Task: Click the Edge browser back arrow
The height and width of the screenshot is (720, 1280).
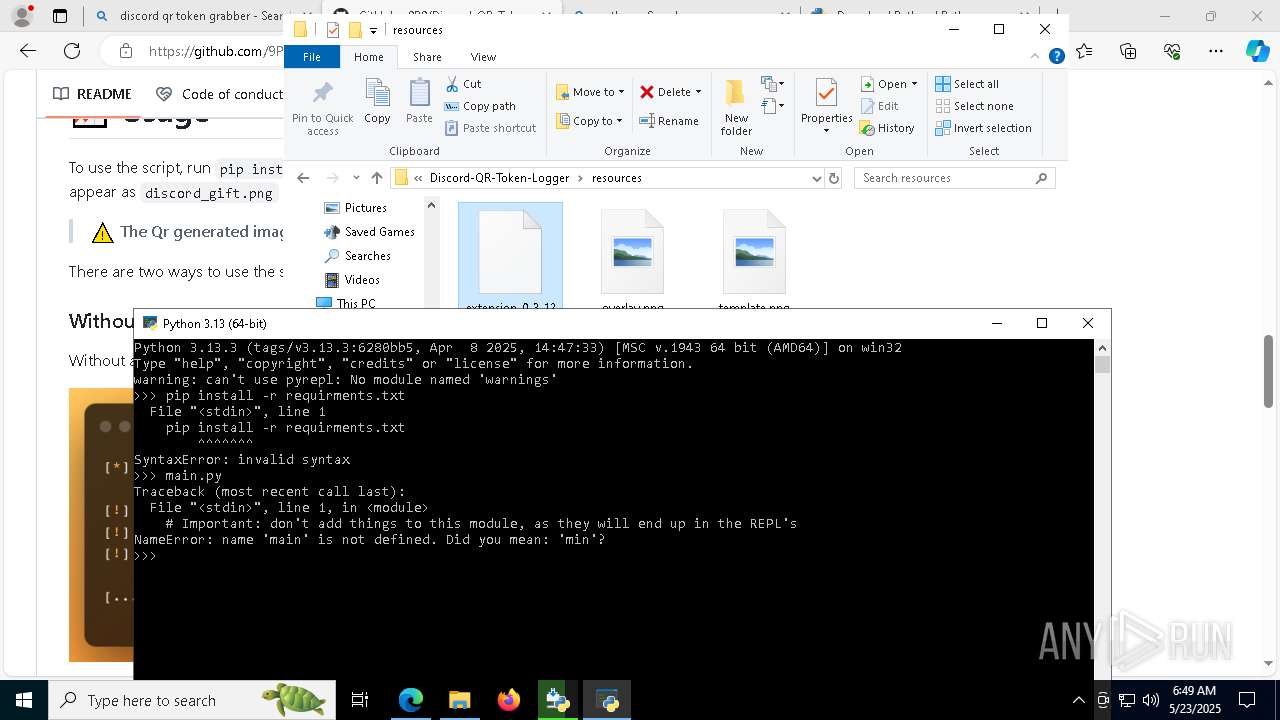Action: 28,51
